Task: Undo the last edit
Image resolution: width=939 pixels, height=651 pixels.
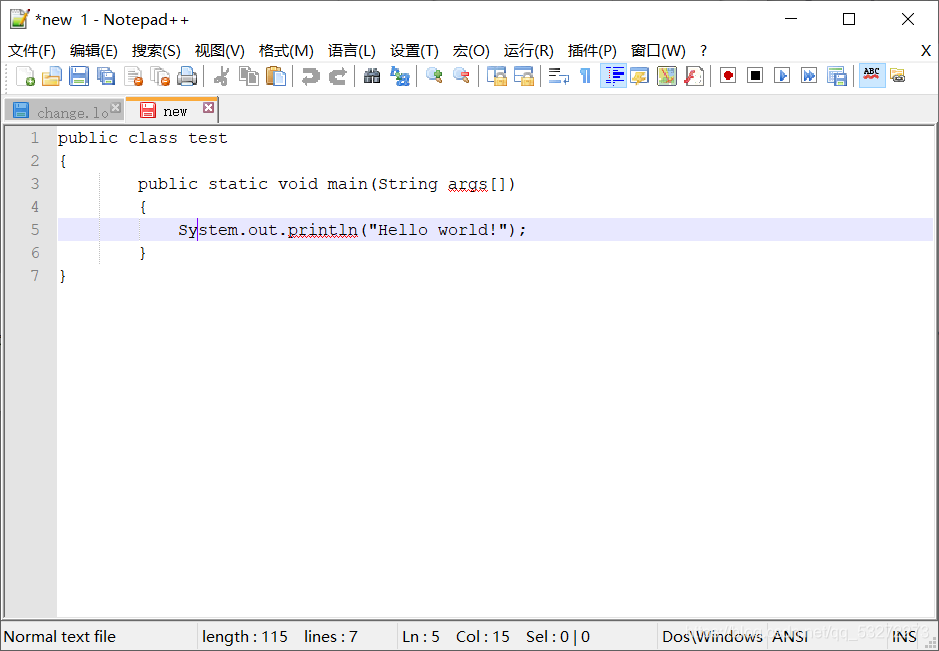Action: (x=310, y=76)
